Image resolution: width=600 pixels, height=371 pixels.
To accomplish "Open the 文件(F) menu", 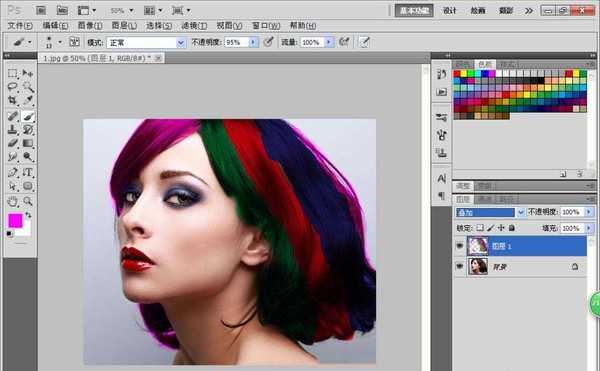I will click(20, 26).
